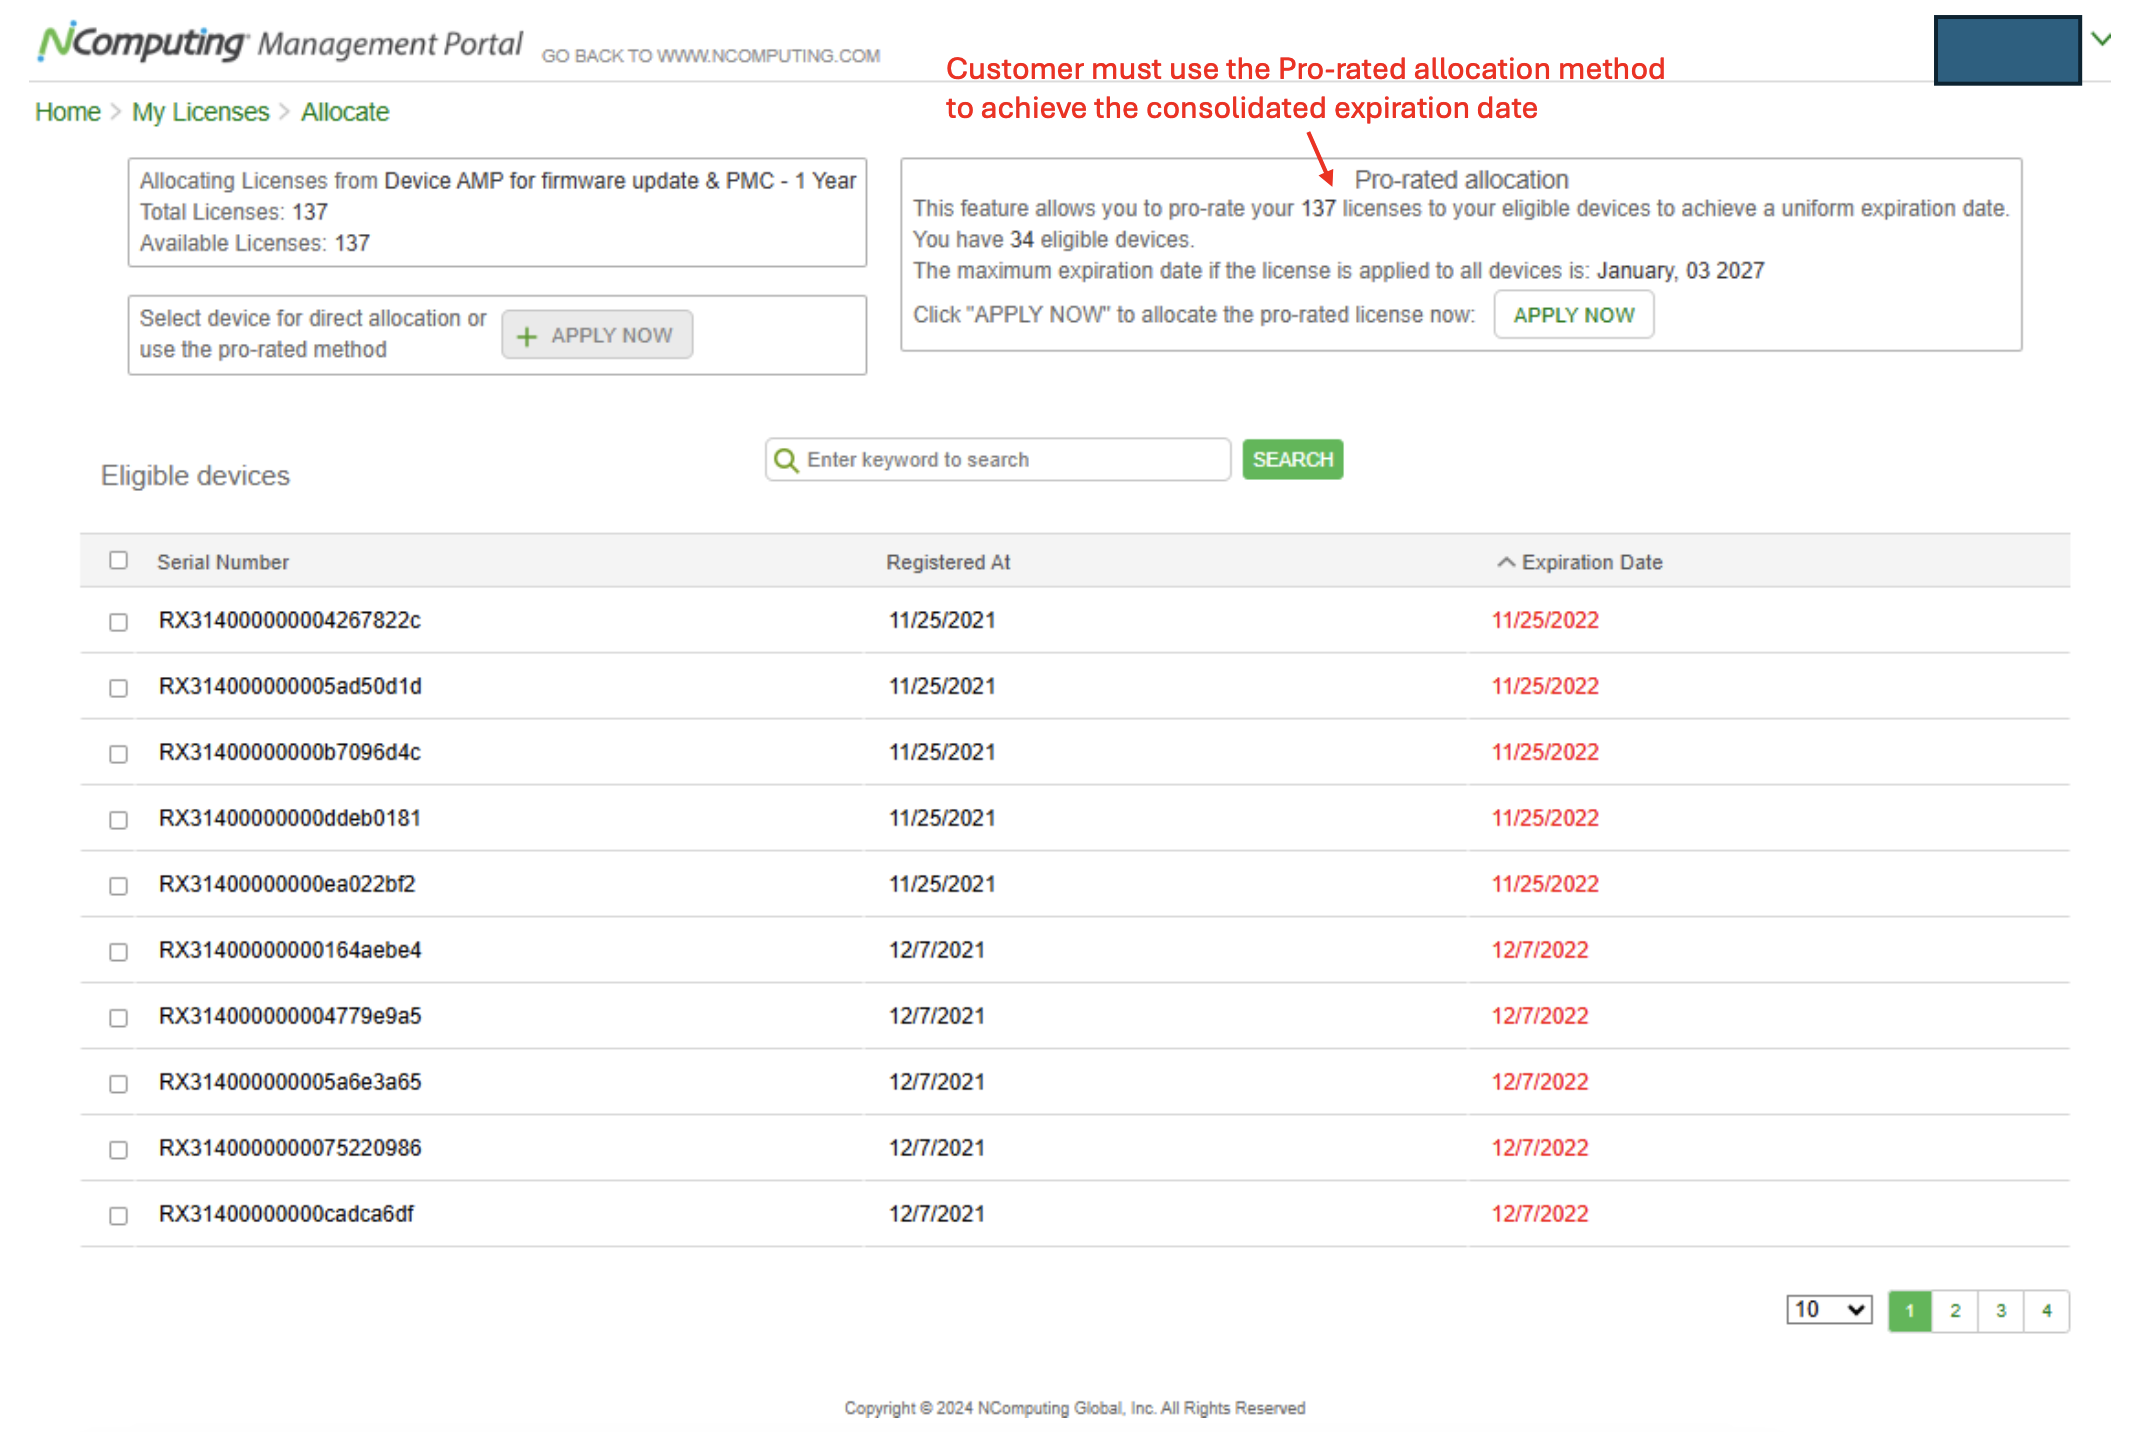Click serial RX31400000000ea022bf2

tap(287, 884)
